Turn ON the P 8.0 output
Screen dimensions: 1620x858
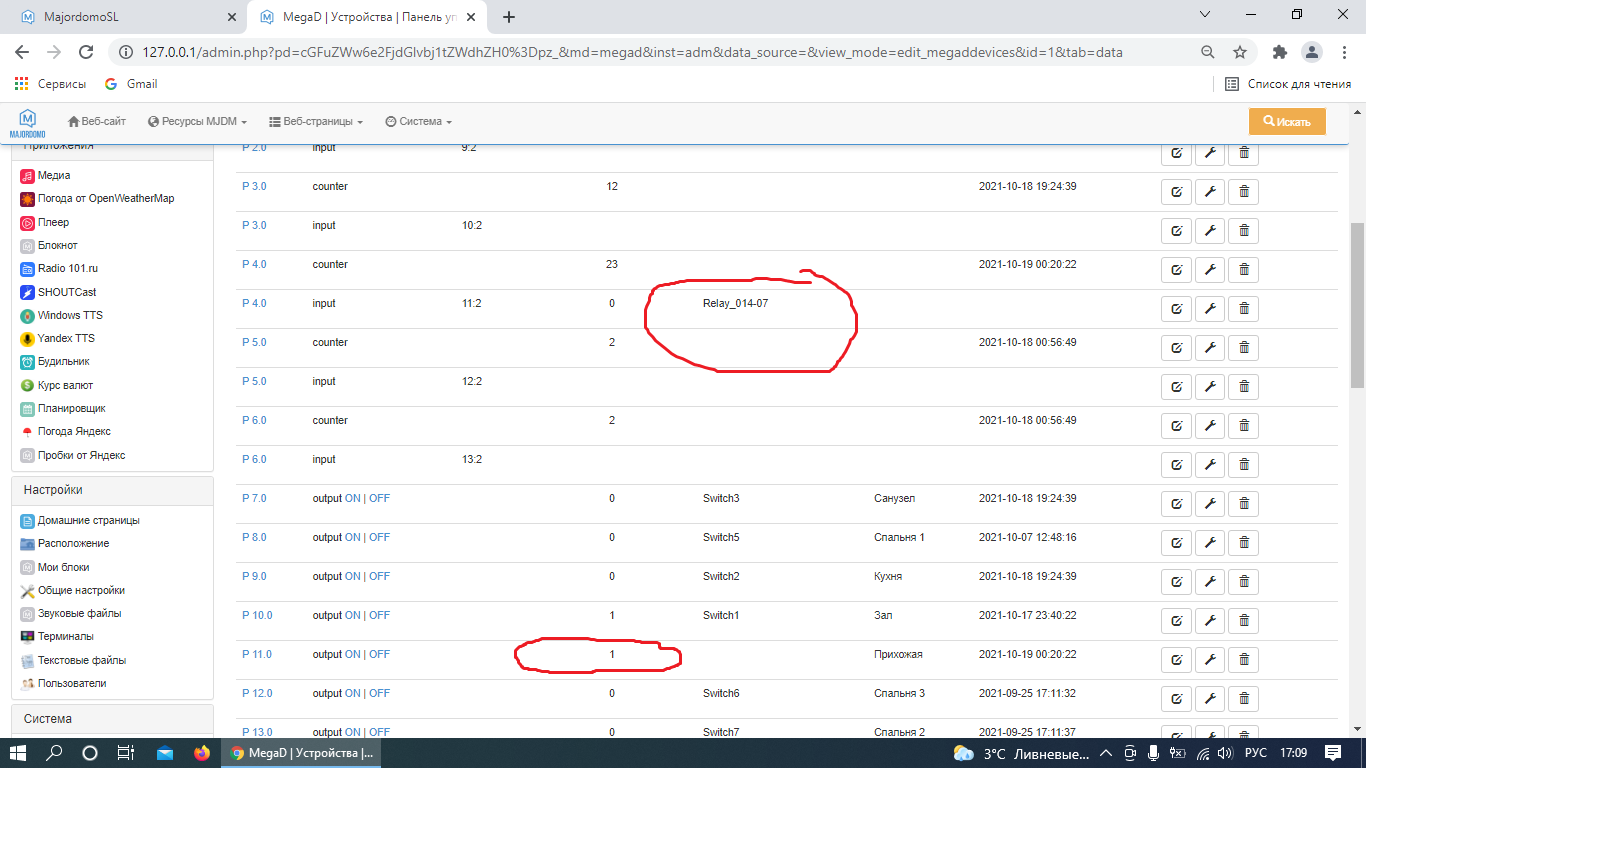click(352, 537)
